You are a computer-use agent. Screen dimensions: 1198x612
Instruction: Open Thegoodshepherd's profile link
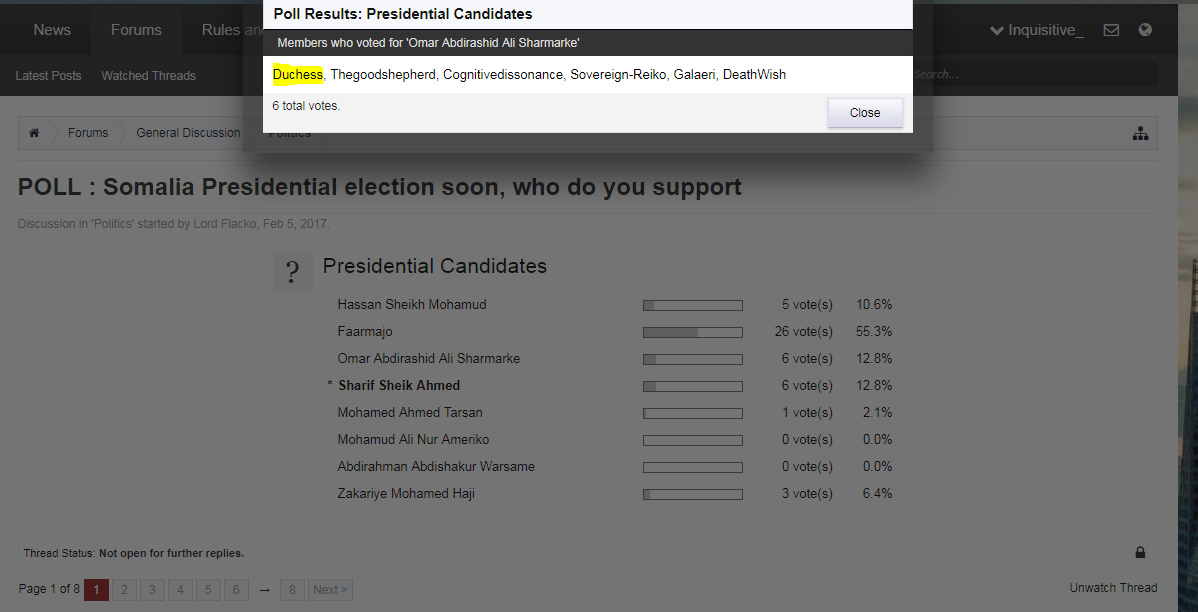pos(383,75)
